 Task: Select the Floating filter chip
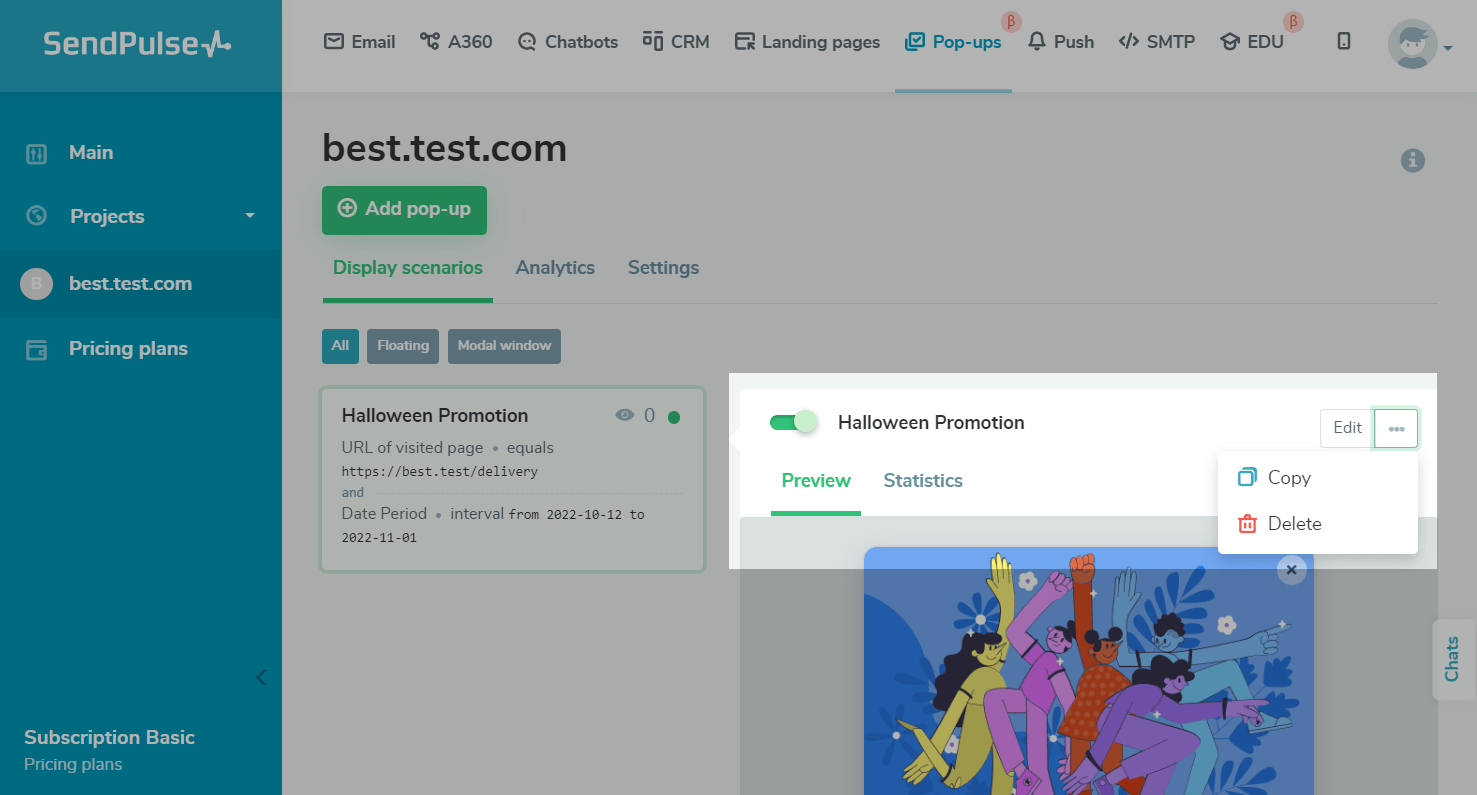[x=403, y=346]
